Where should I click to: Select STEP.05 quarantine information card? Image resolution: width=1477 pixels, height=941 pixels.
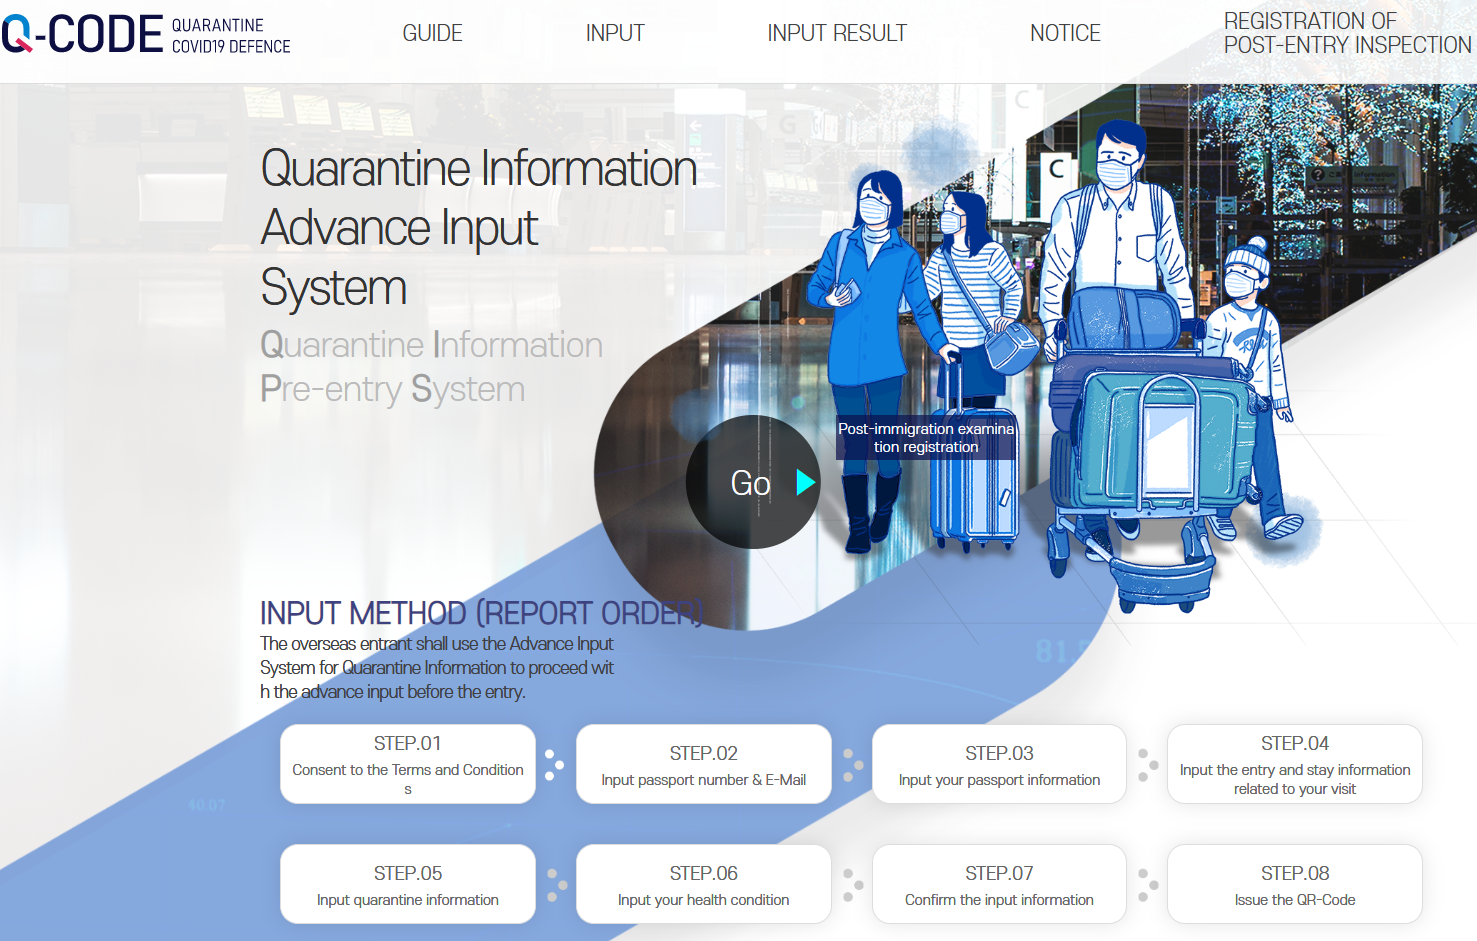tap(408, 885)
